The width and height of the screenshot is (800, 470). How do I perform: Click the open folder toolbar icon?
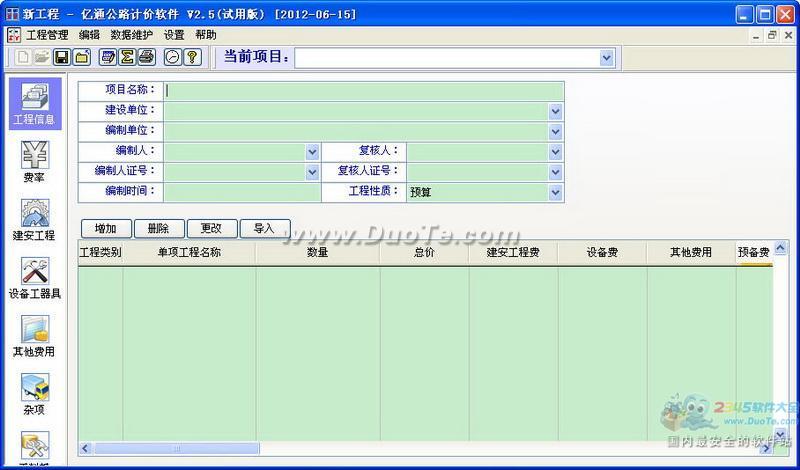pyautogui.click(x=42, y=57)
